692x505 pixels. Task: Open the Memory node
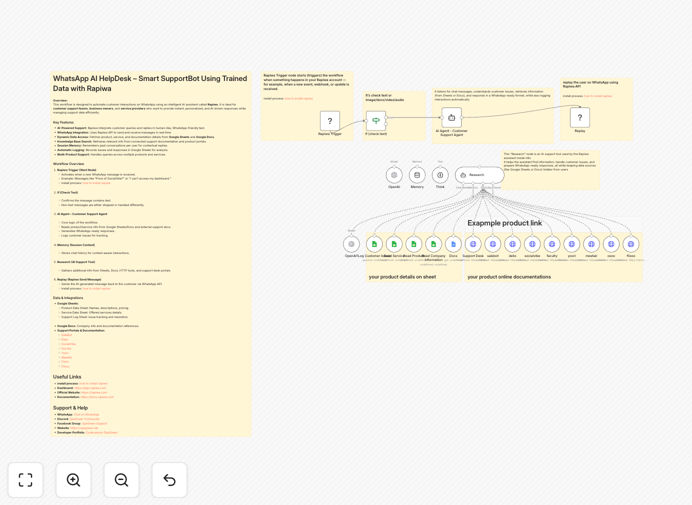(x=417, y=175)
